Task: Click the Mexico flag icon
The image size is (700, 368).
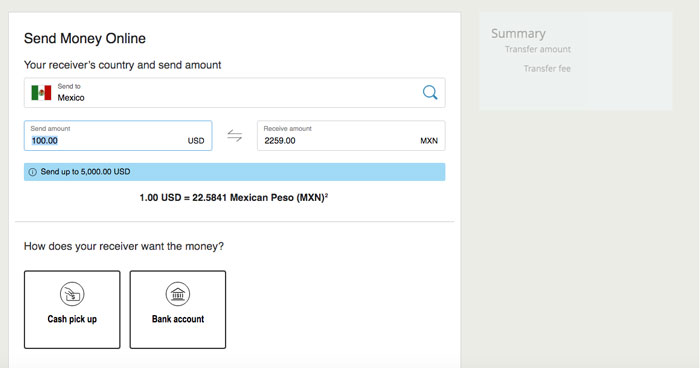Action: point(41,93)
